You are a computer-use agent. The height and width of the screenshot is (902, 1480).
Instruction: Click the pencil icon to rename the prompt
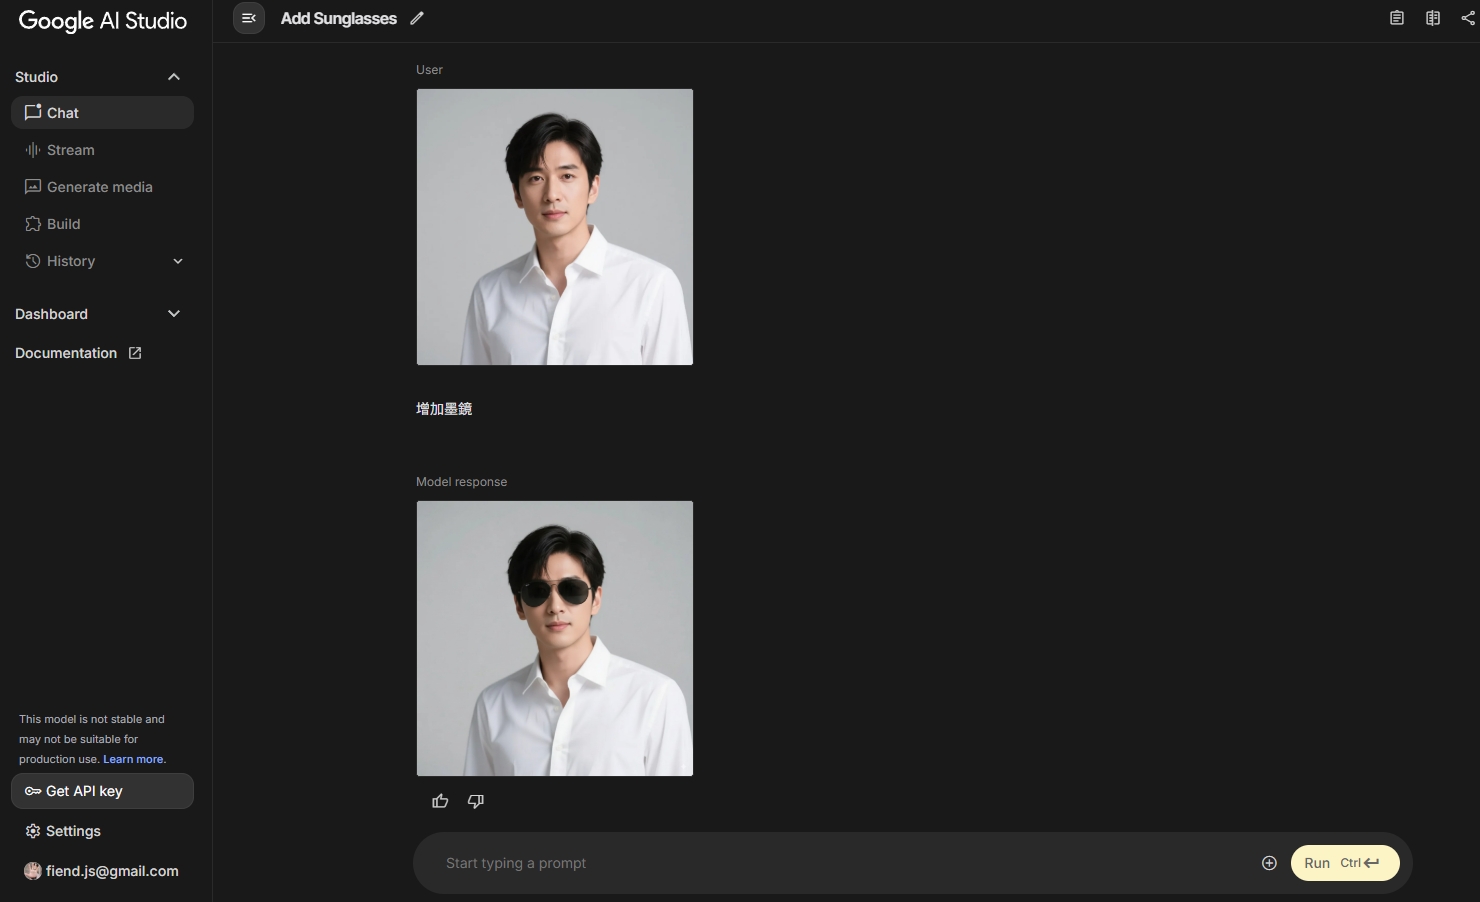click(417, 18)
